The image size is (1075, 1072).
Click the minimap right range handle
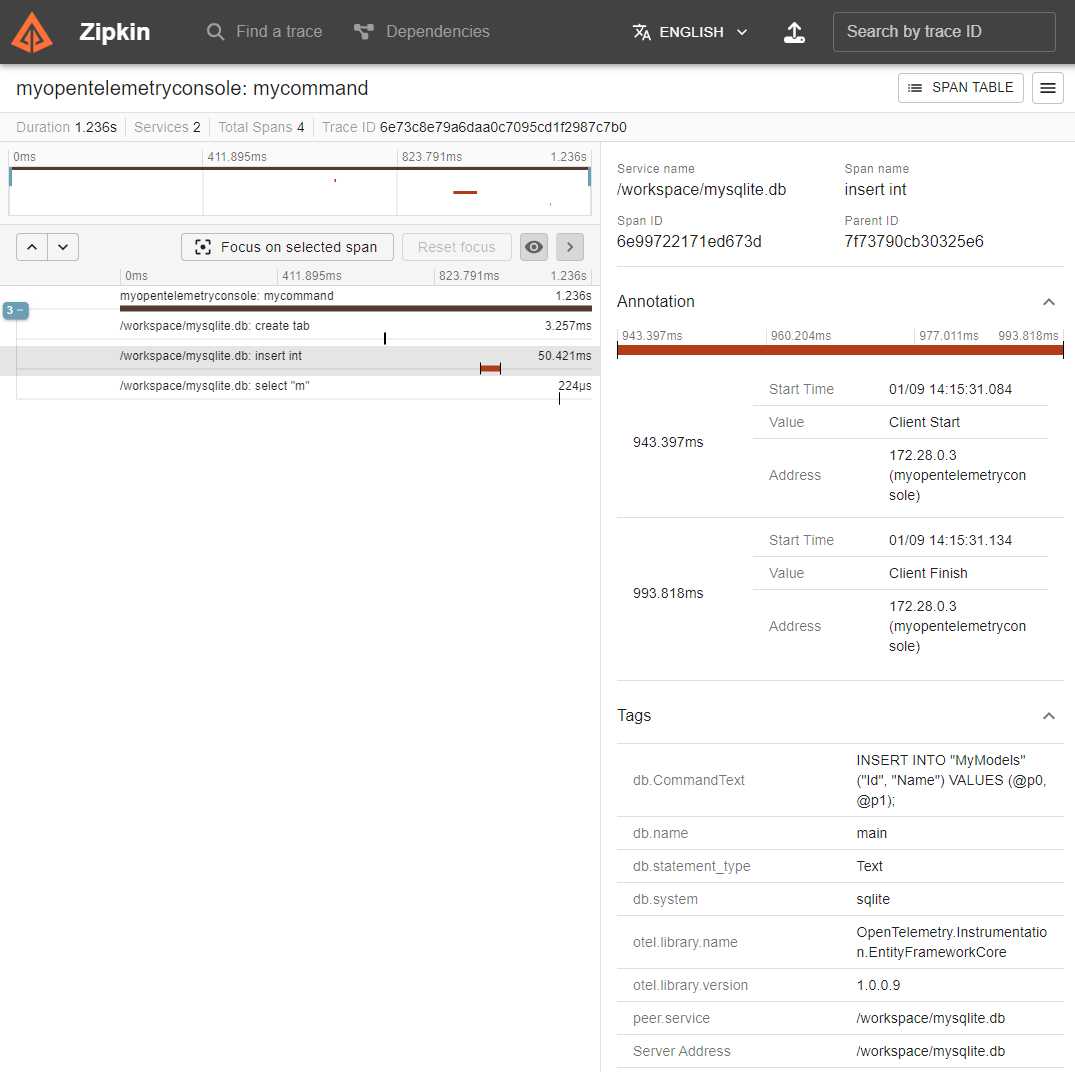(x=590, y=177)
